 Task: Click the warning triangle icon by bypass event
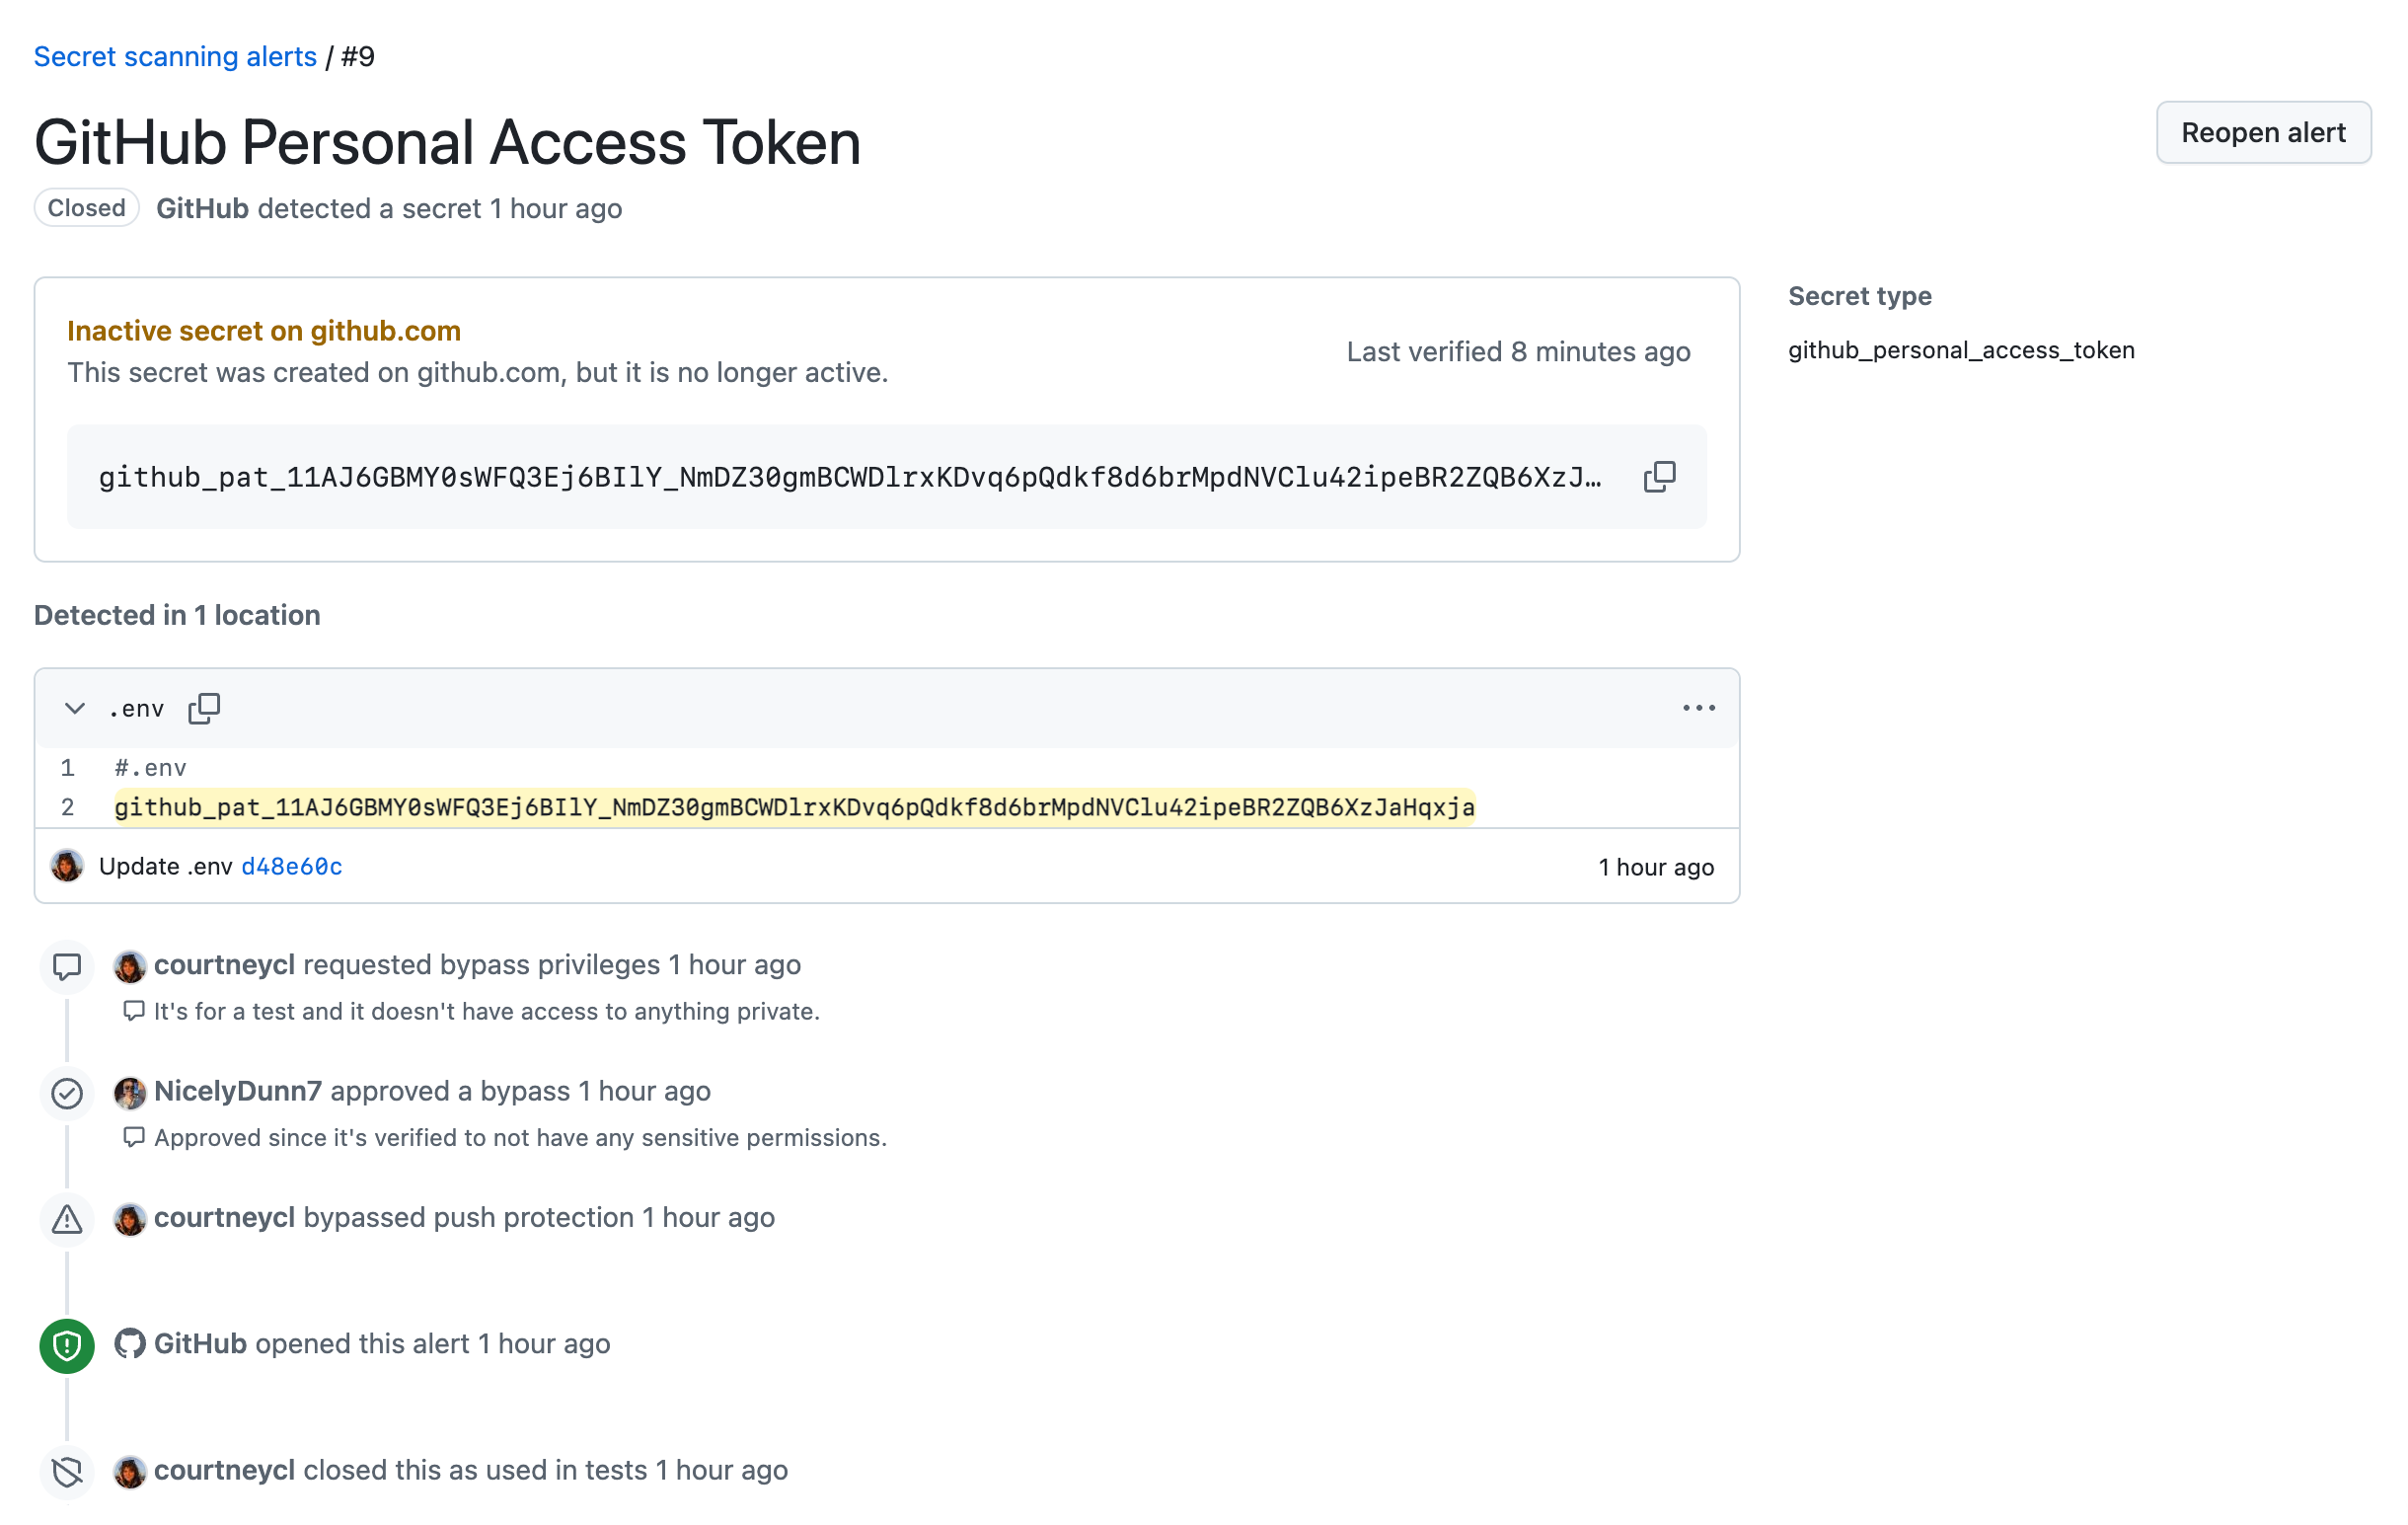tap(68, 1218)
